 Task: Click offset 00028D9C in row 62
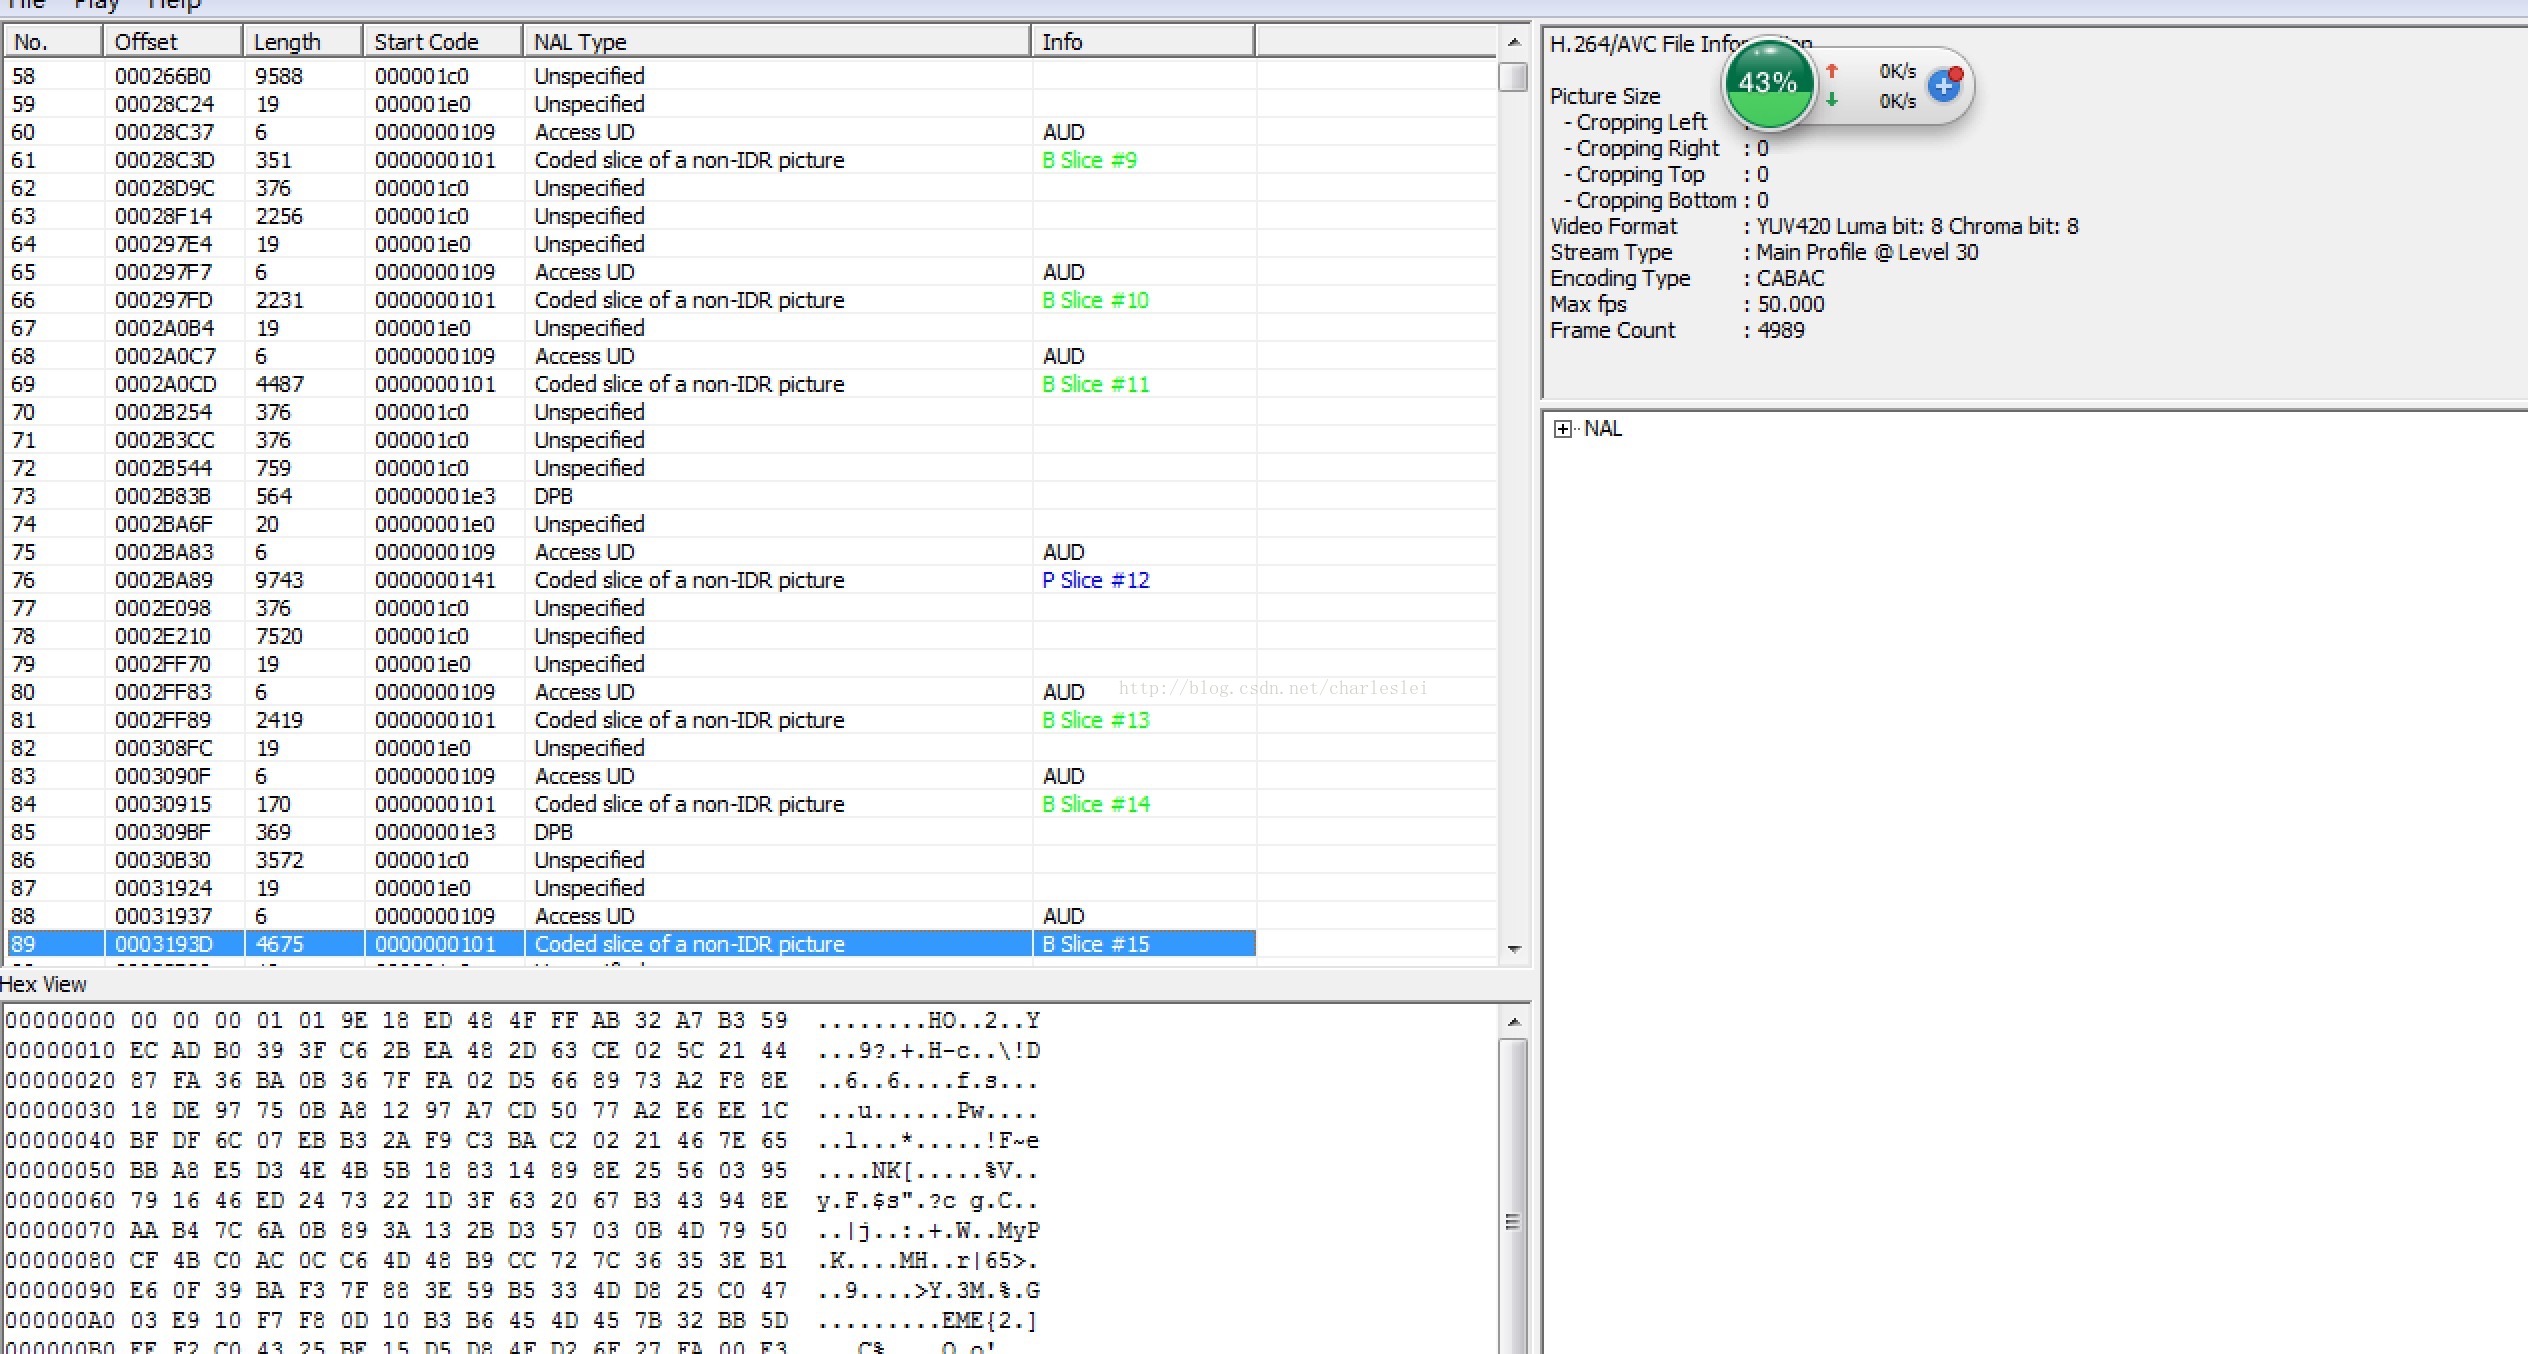point(164,188)
